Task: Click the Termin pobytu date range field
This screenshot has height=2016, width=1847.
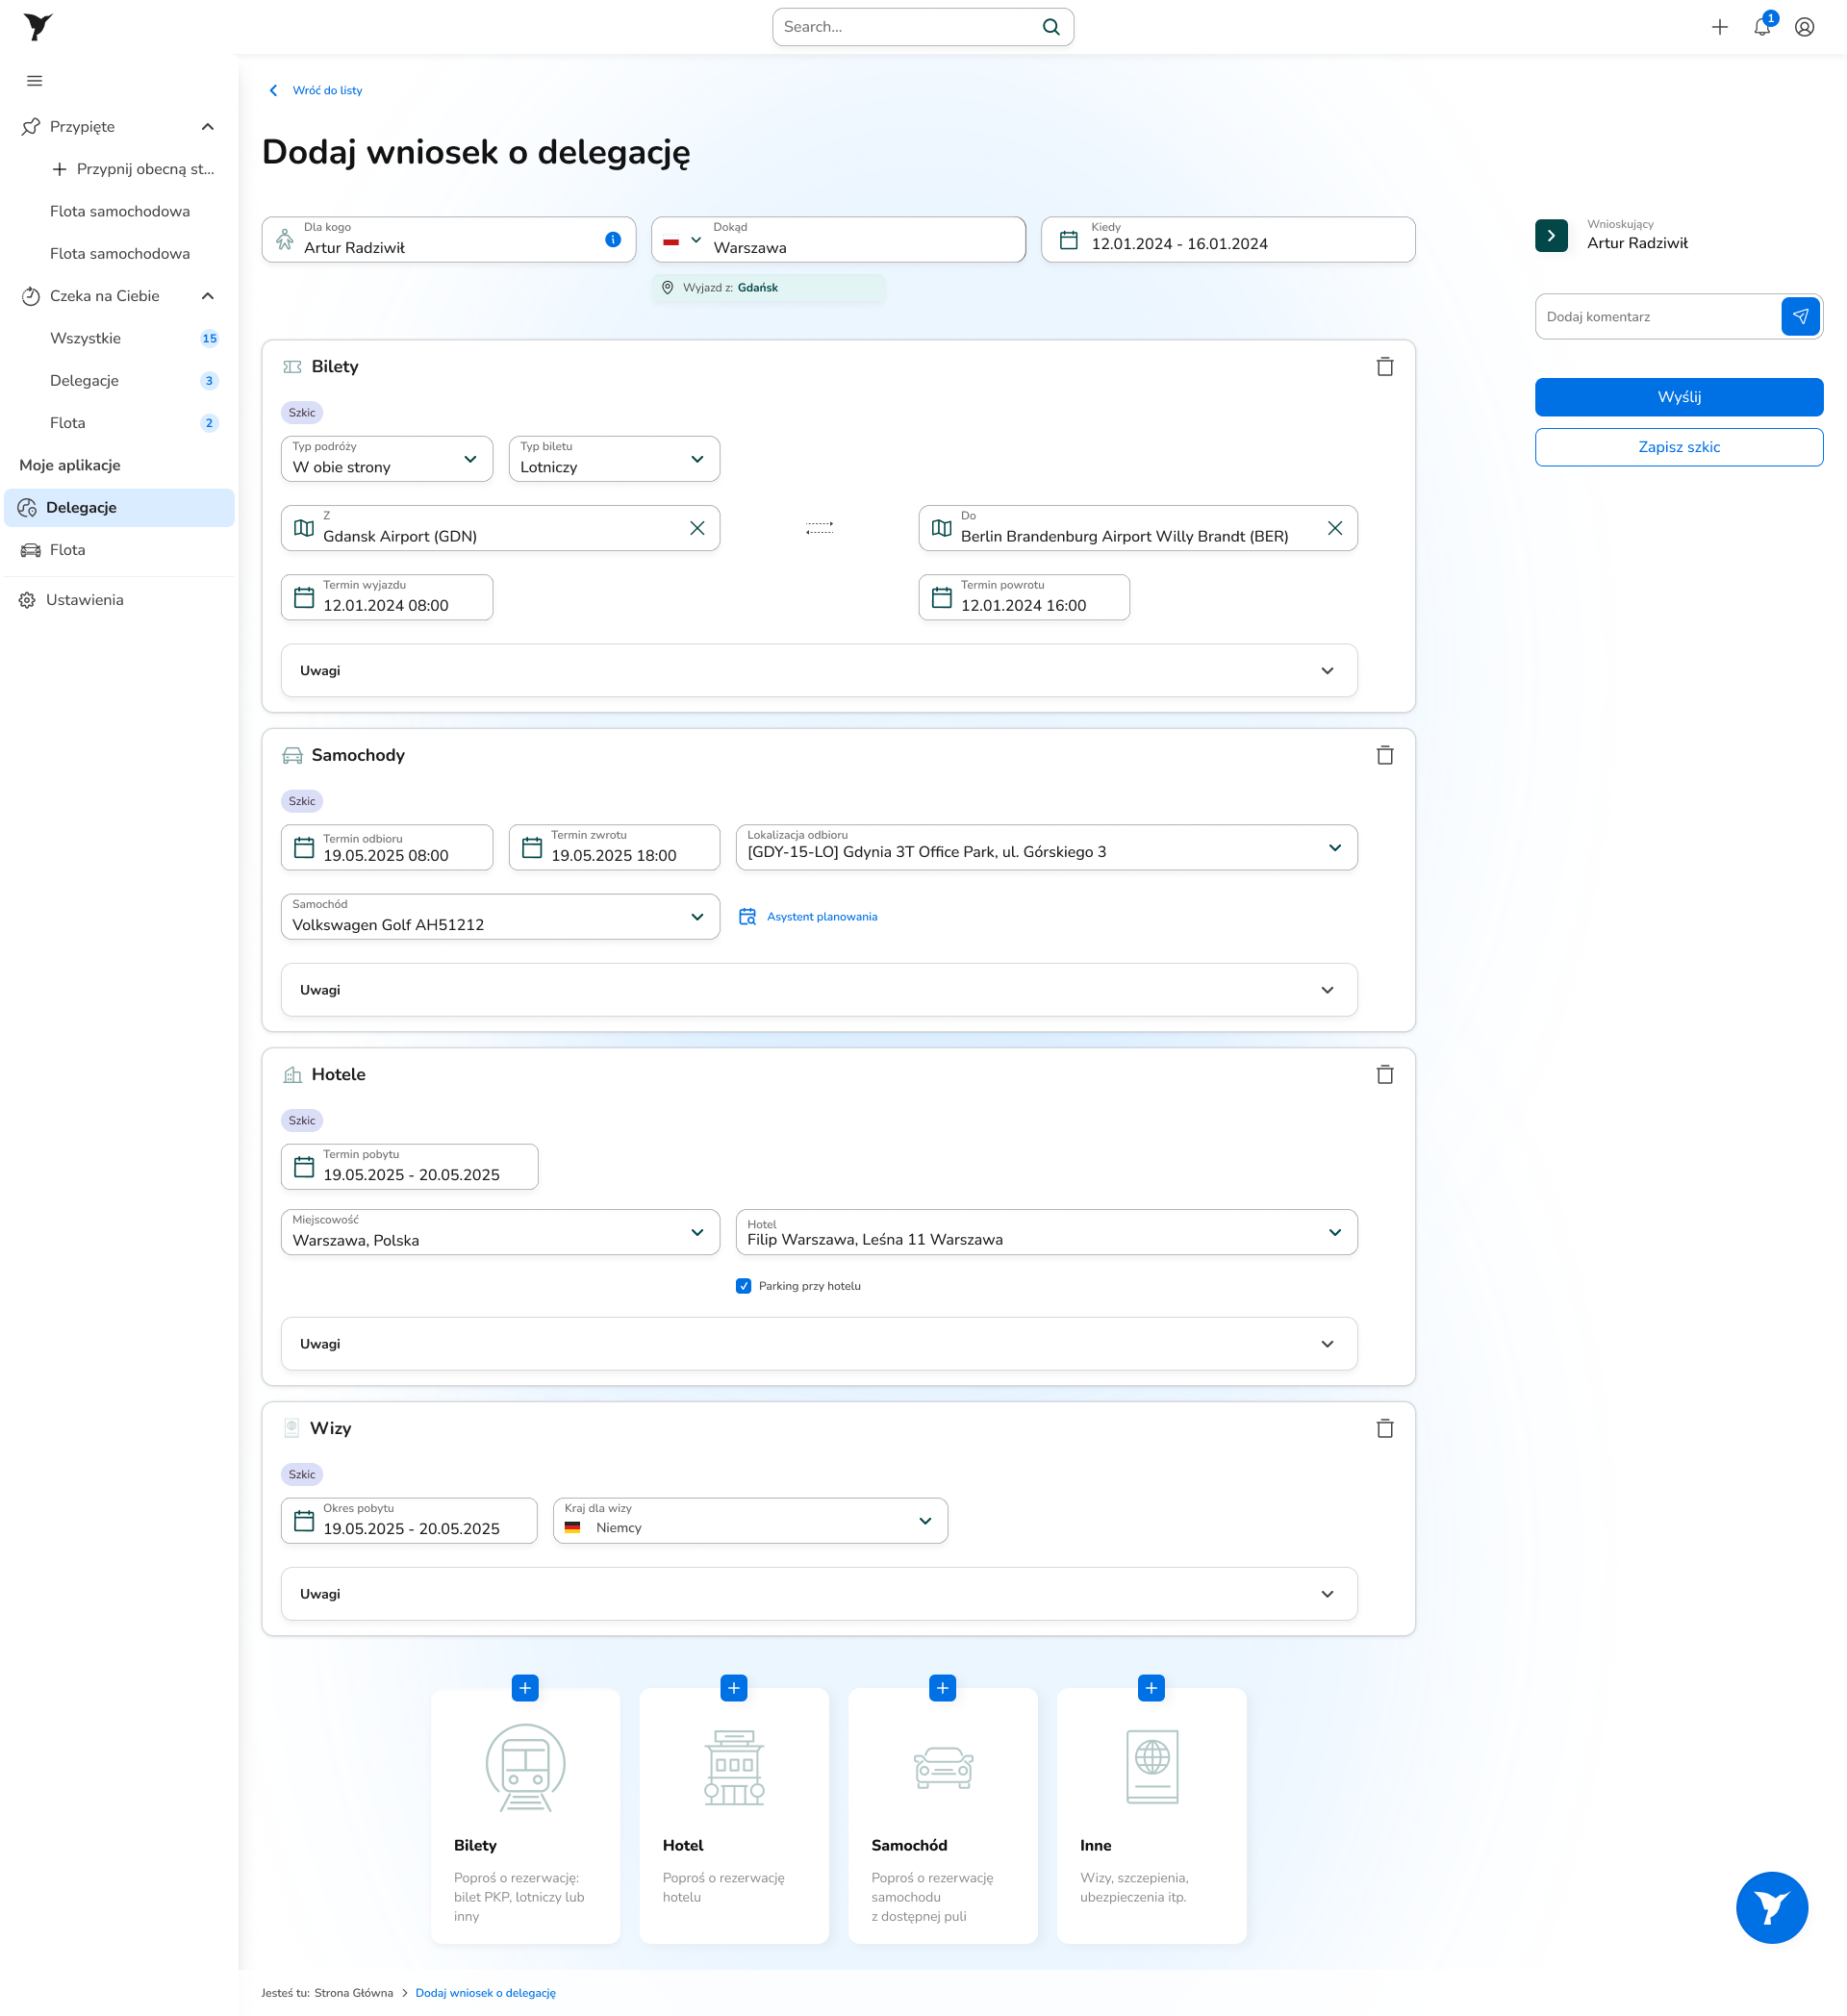Action: pyautogui.click(x=410, y=1167)
